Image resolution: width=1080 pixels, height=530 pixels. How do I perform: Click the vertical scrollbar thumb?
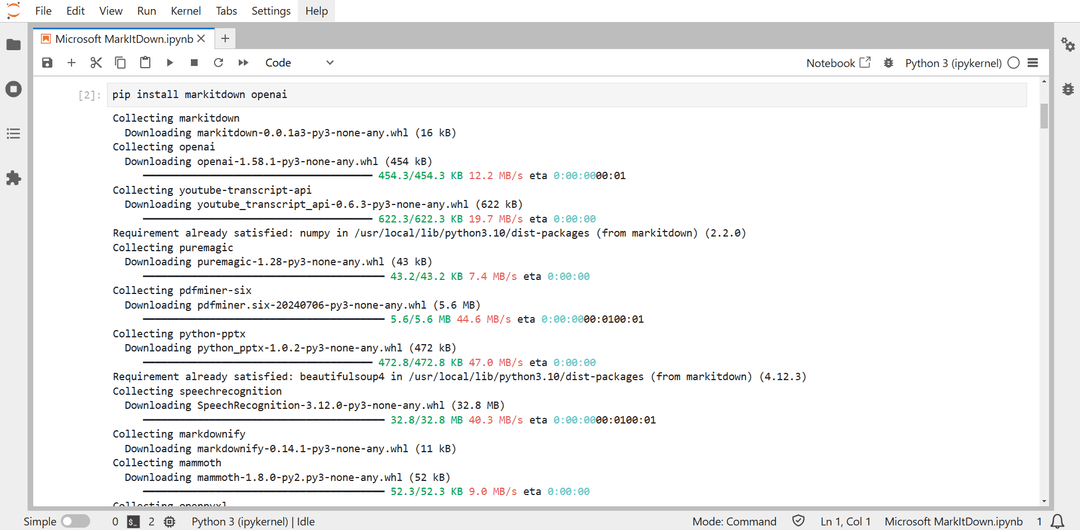1044,116
